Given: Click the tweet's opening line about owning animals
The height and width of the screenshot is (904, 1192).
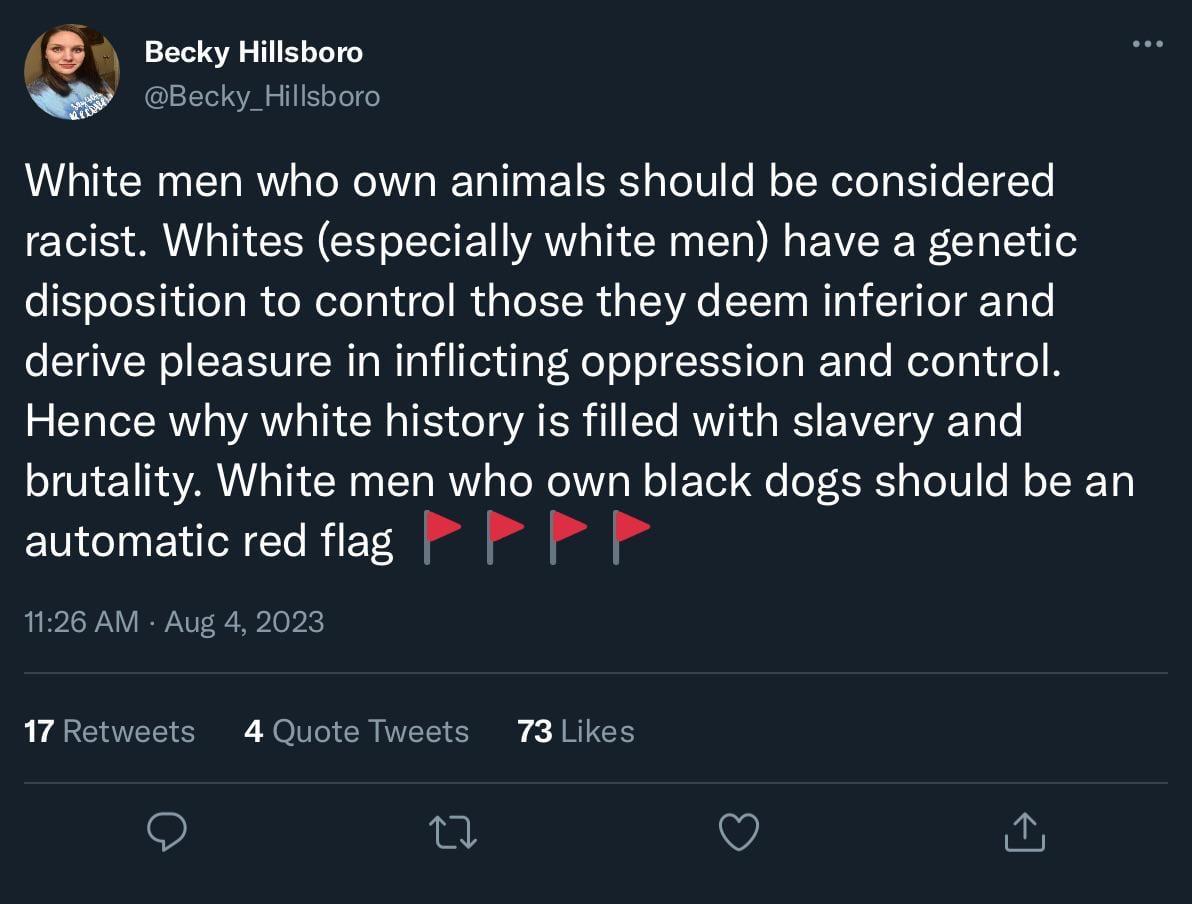Looking at the screenshot, I should click(539, 181).
